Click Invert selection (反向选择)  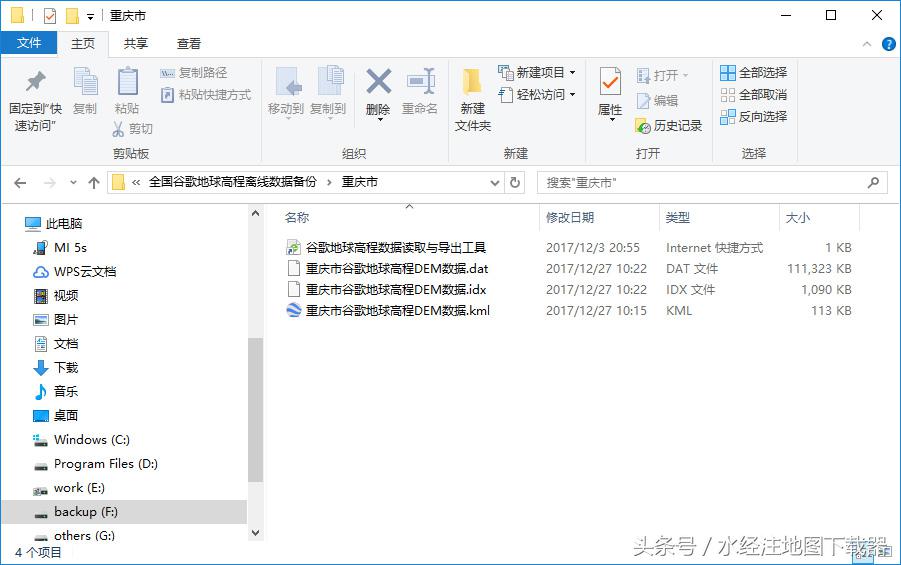click(x=753, y=117)
